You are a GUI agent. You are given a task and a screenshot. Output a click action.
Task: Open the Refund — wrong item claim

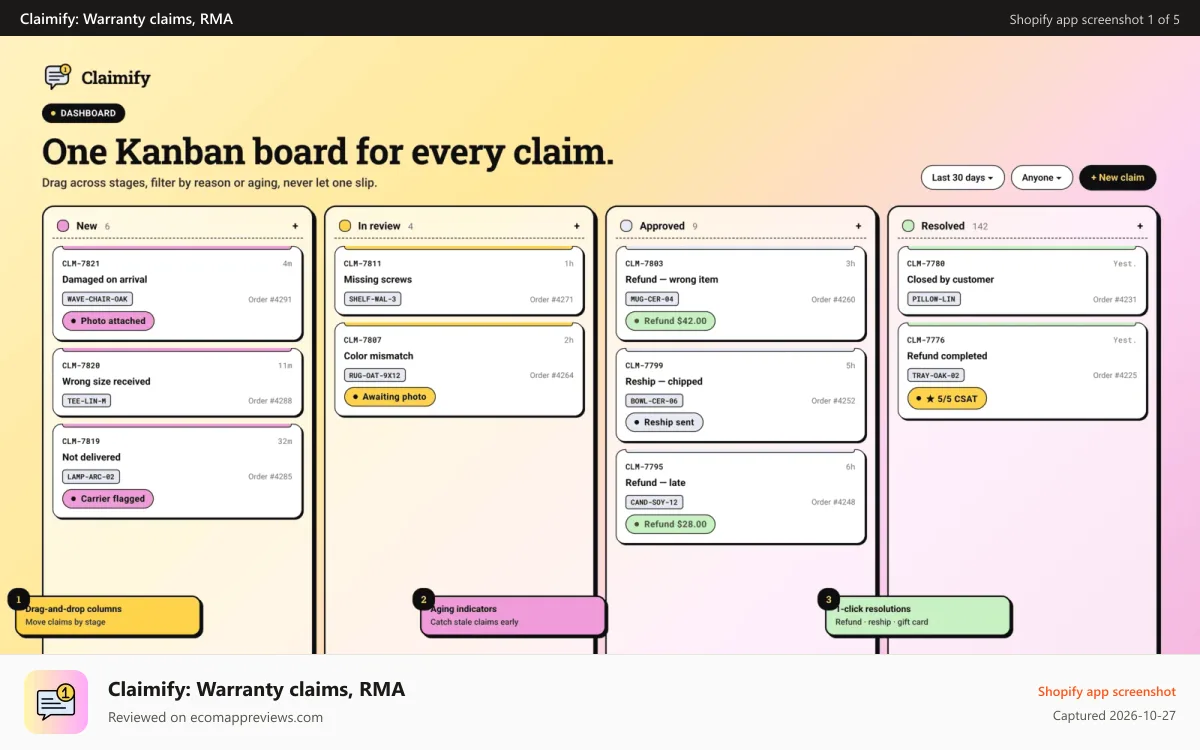tap(741, 294)
